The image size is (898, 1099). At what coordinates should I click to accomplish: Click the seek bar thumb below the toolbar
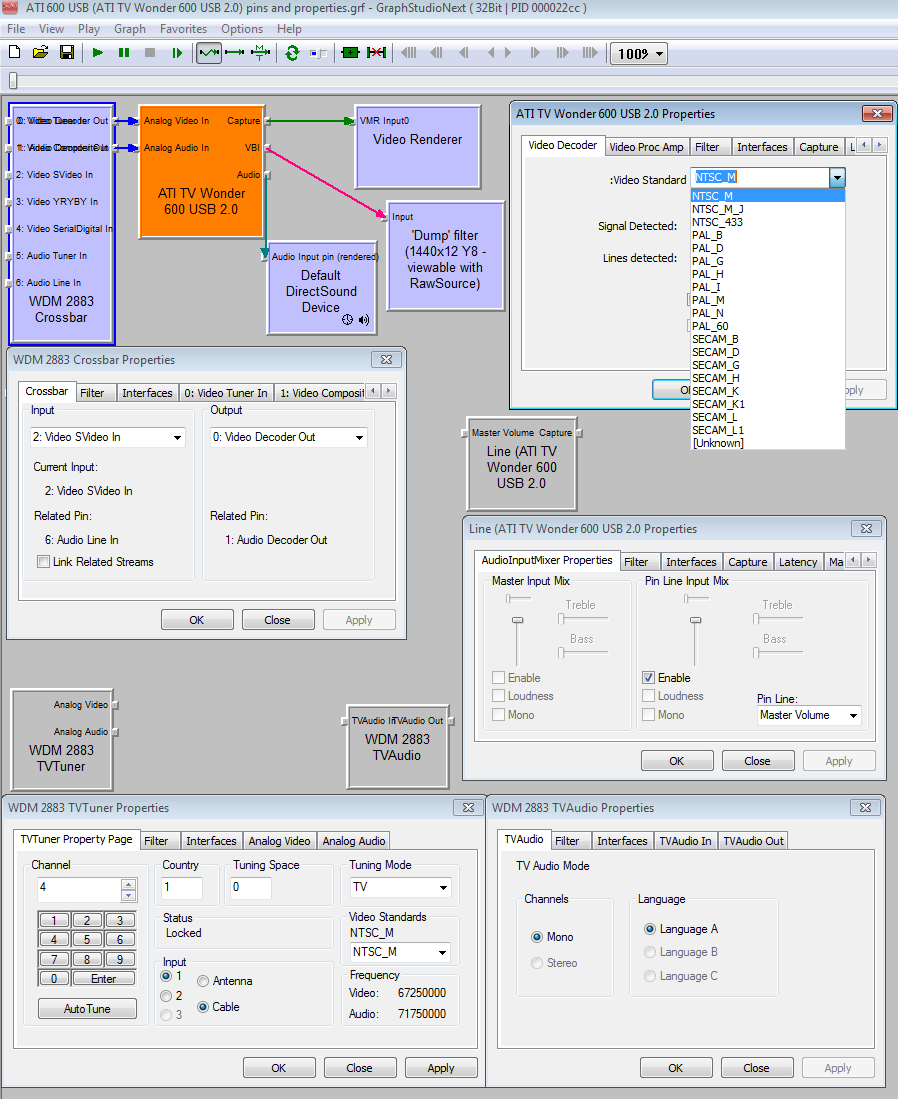point(13,81)
